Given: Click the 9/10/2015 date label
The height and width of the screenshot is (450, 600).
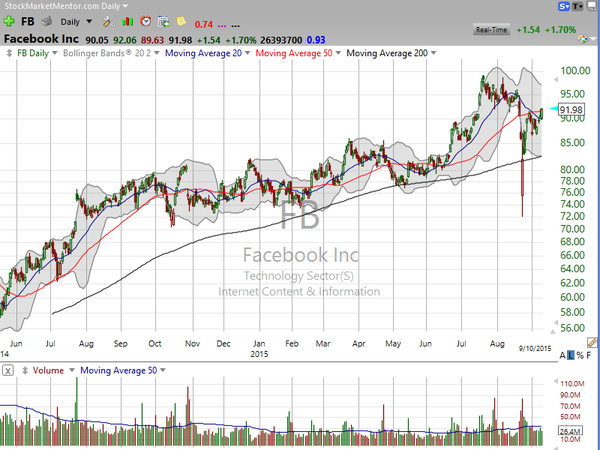Looking at the screenshot, I should [535, 349].
